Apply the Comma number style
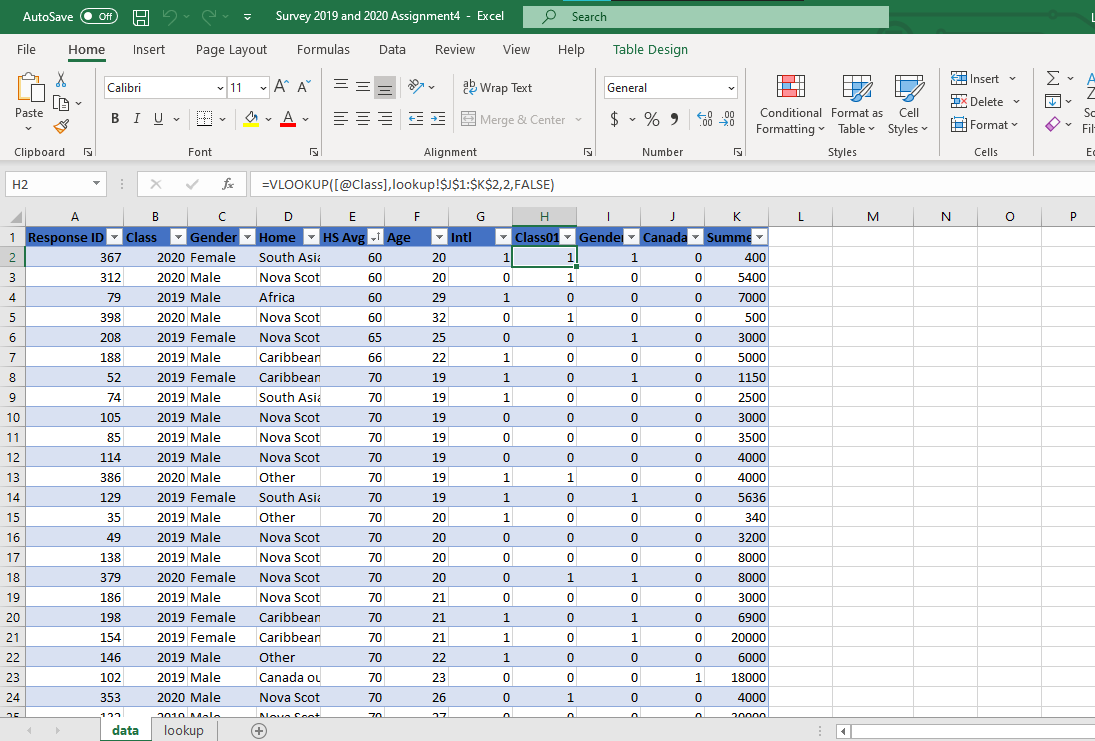 [x=673, y=118]
